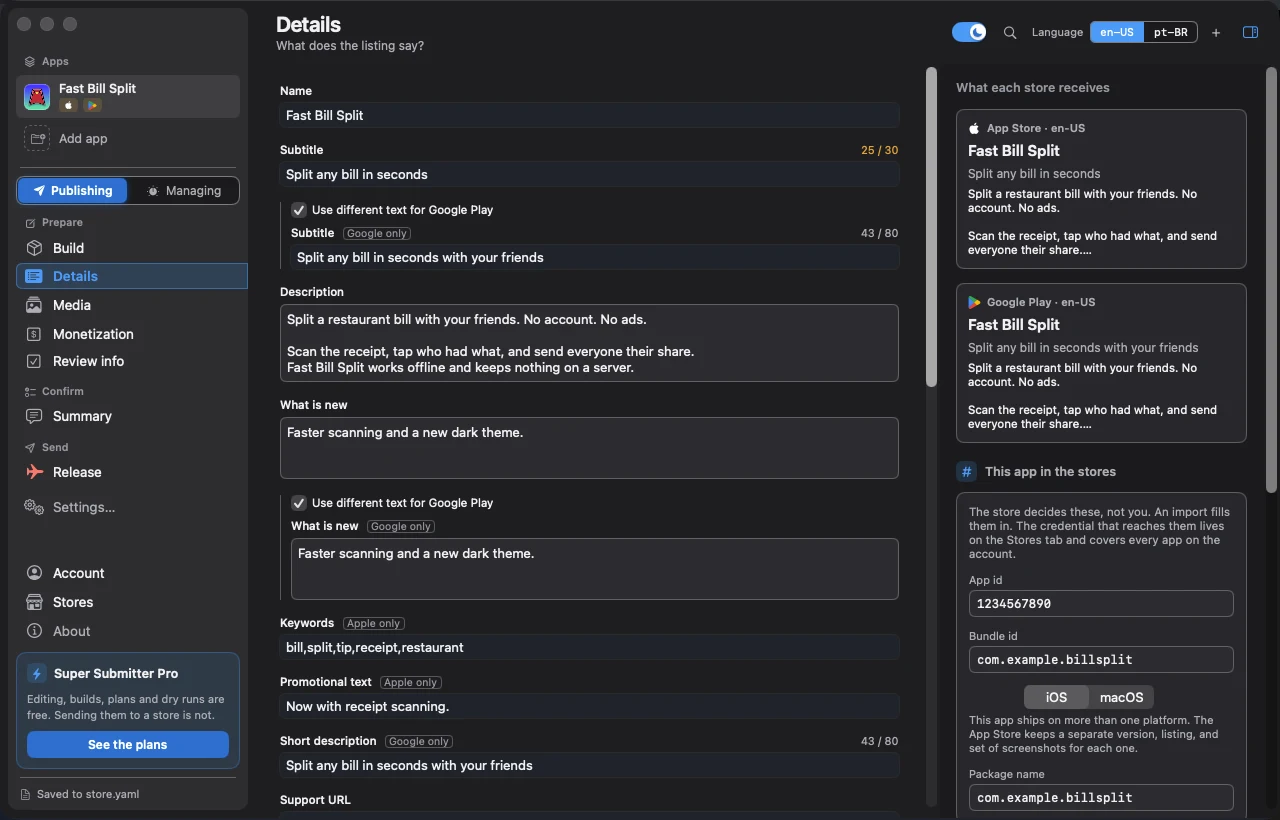Click the Bundle id field

[x=1101, y=660]
